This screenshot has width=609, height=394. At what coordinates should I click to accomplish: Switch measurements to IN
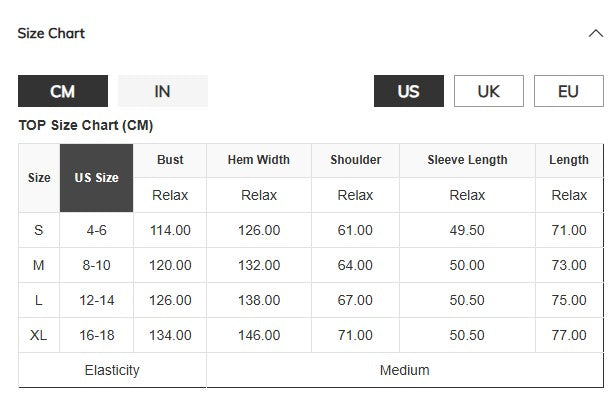pyautogui.click(x=163, y=91)
